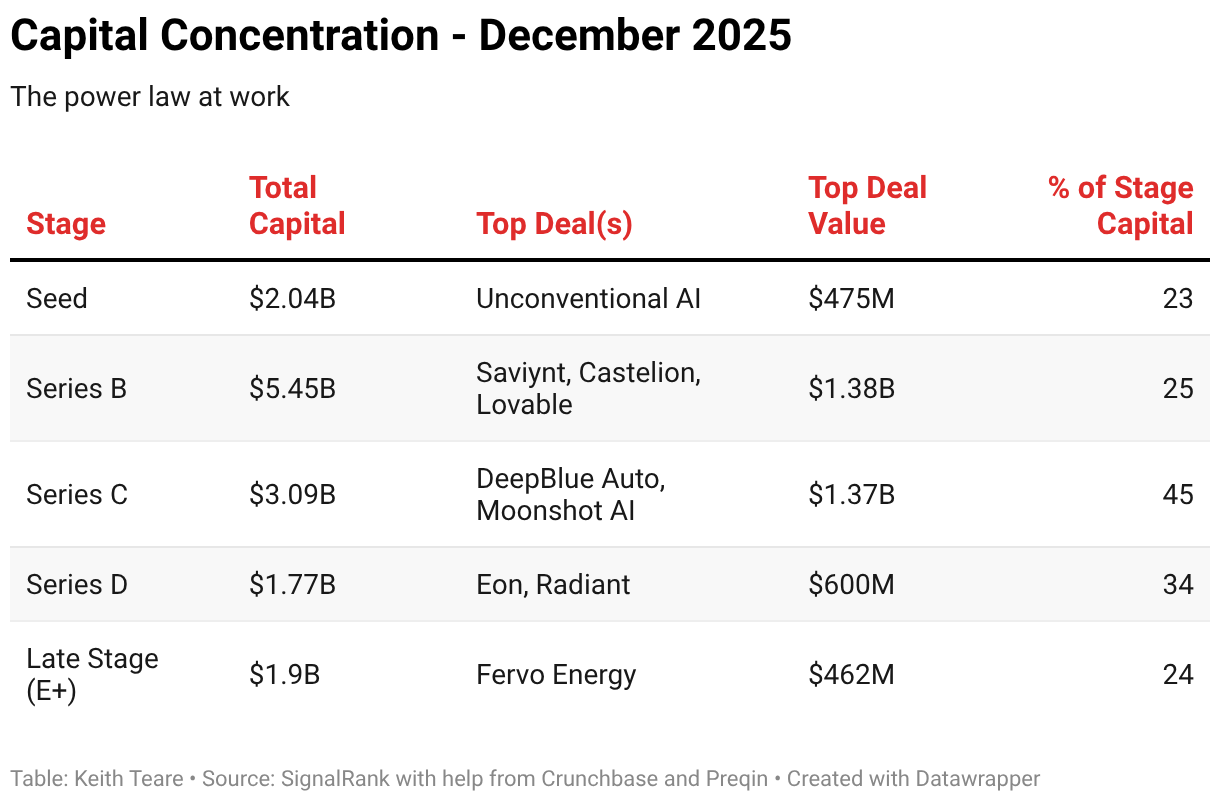The width and height of the screenshot is (1220, 802).
Task: Click the Capital Concentration - December 2025 title
Action: [400, 36]
